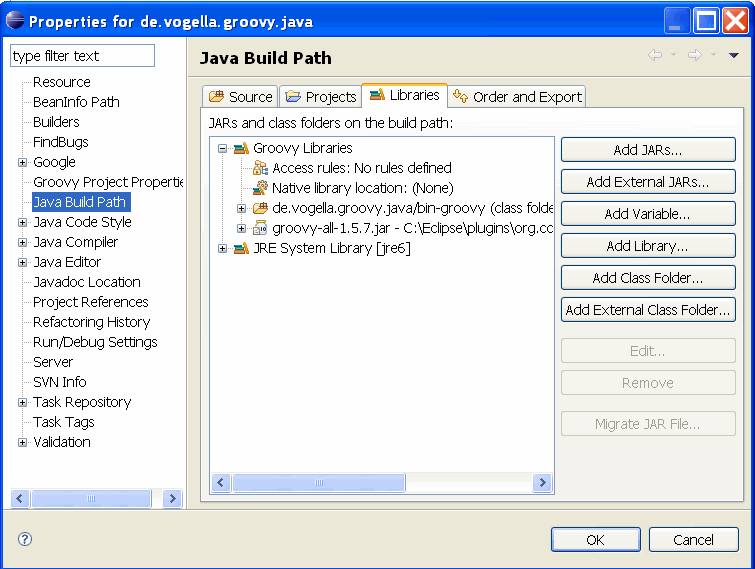Click the Libraries tab icon

coord(377,94)
